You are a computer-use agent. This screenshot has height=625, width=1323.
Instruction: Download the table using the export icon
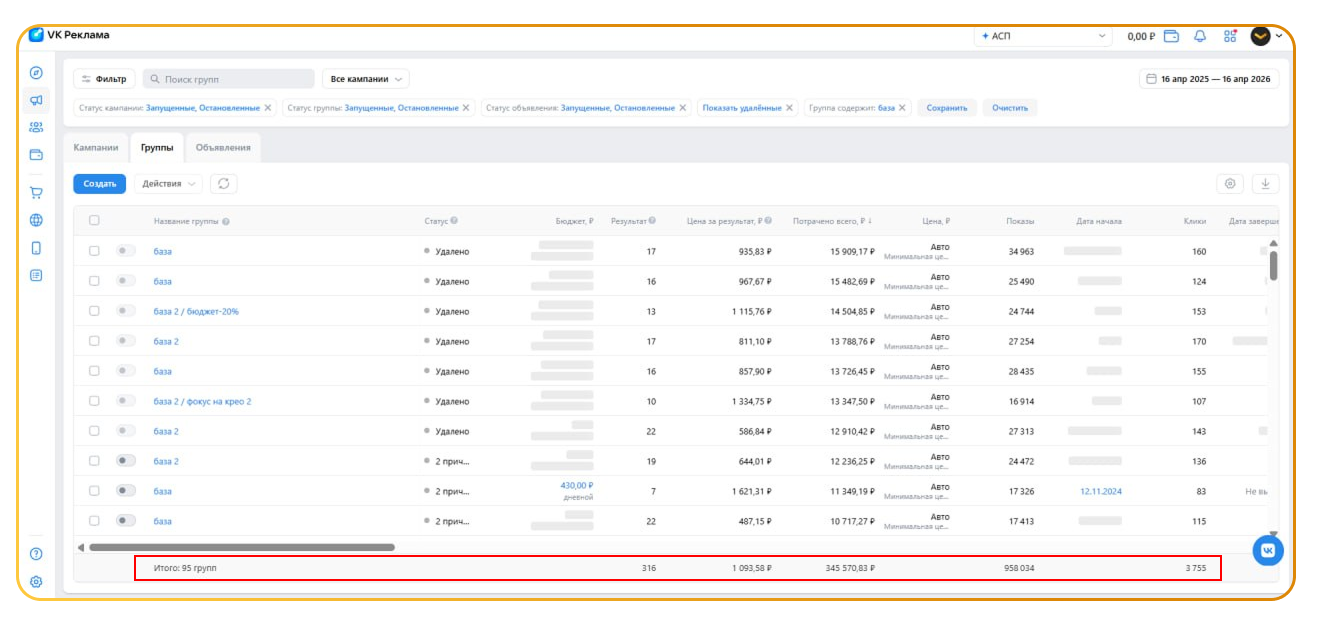(1265, 183)
